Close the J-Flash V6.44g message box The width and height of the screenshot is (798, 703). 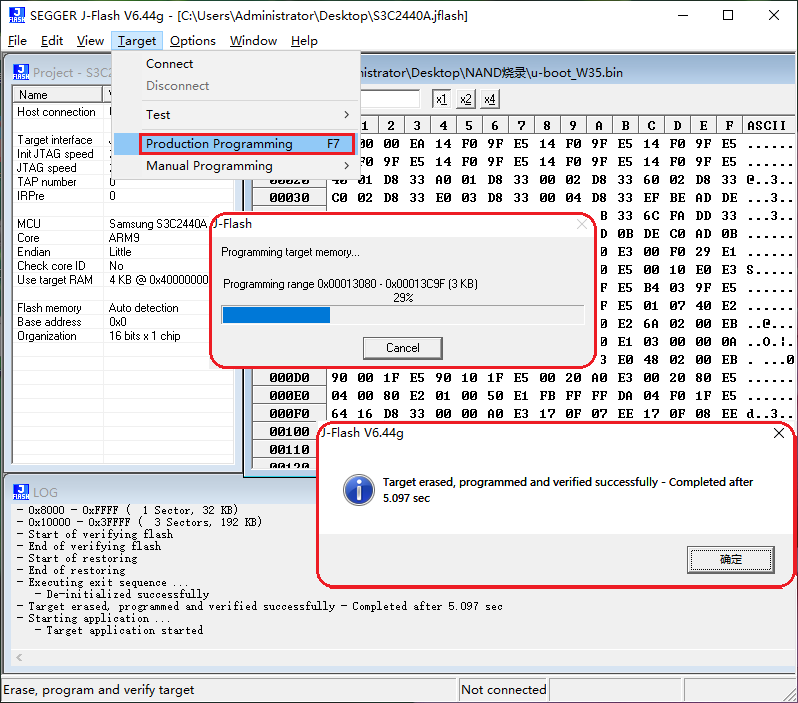point(779,433)
